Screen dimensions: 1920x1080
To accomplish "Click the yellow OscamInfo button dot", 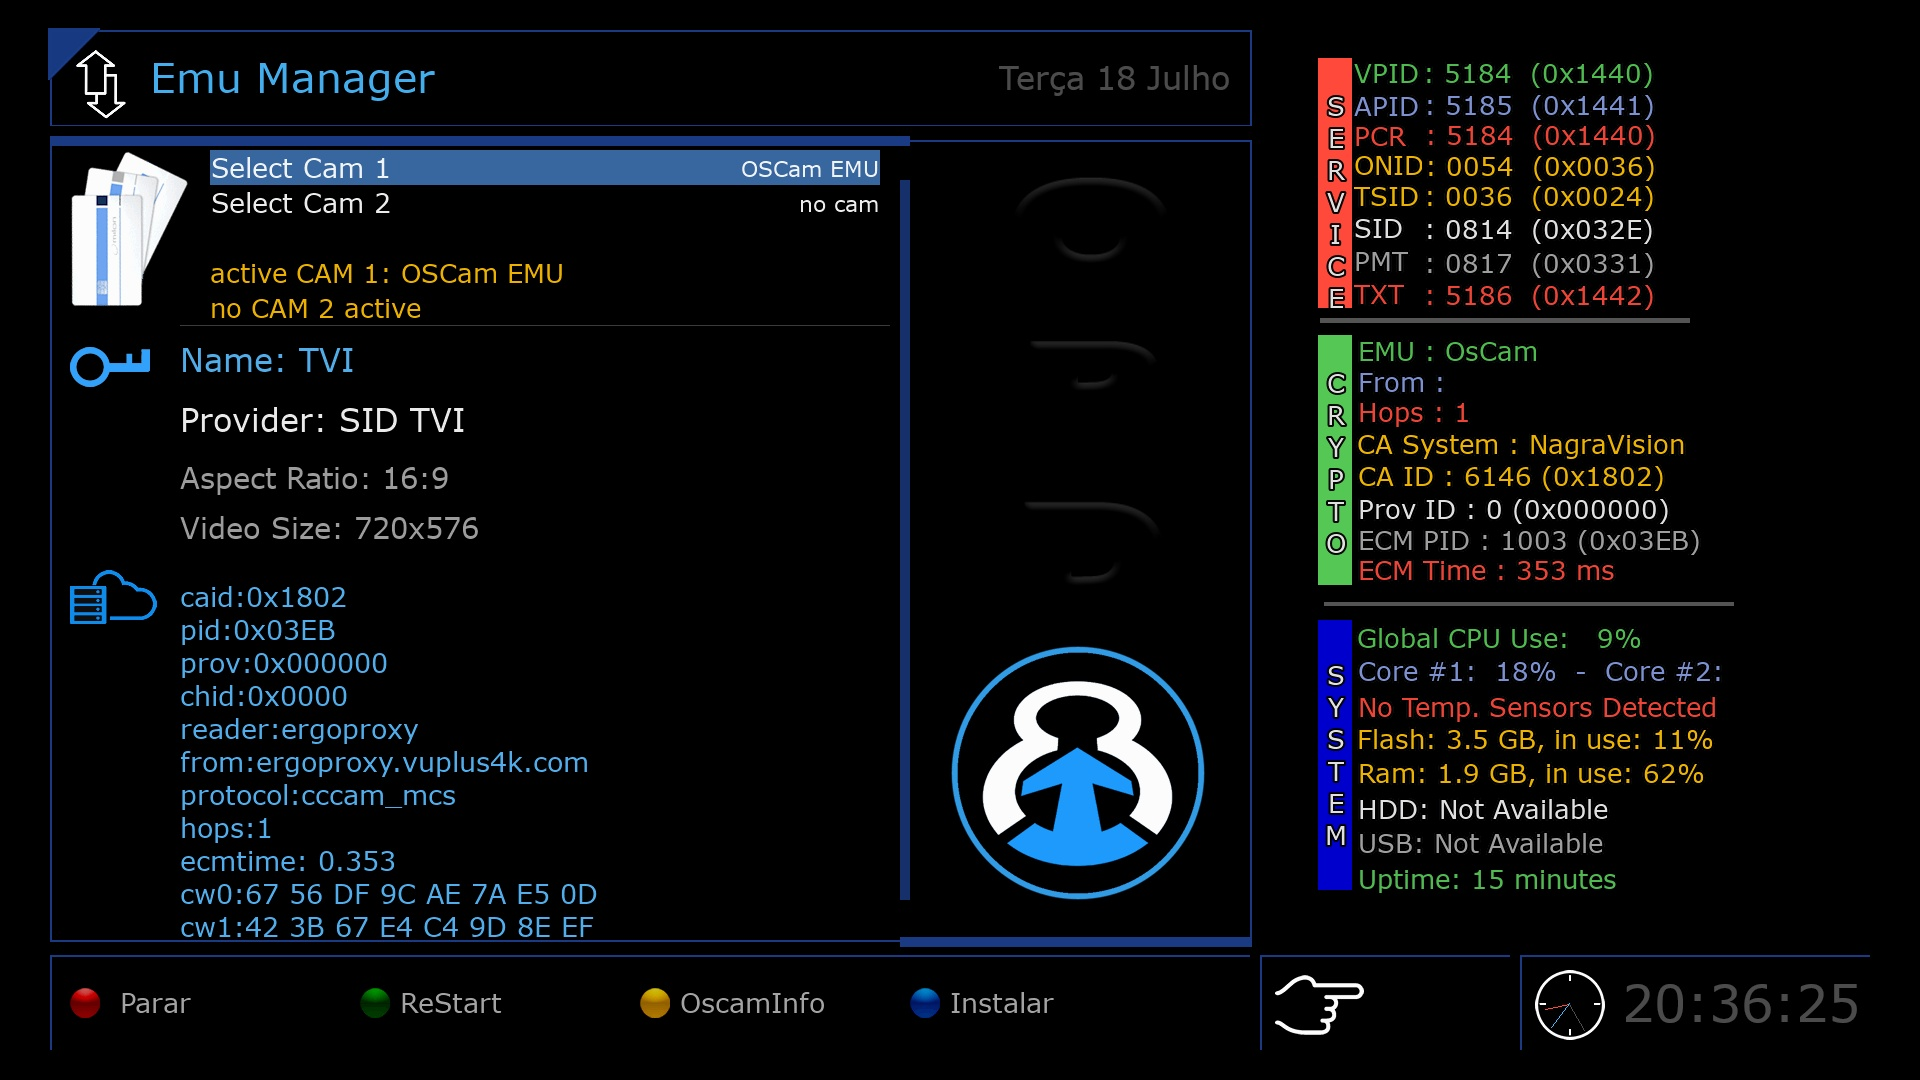I will pos(655,1003).
